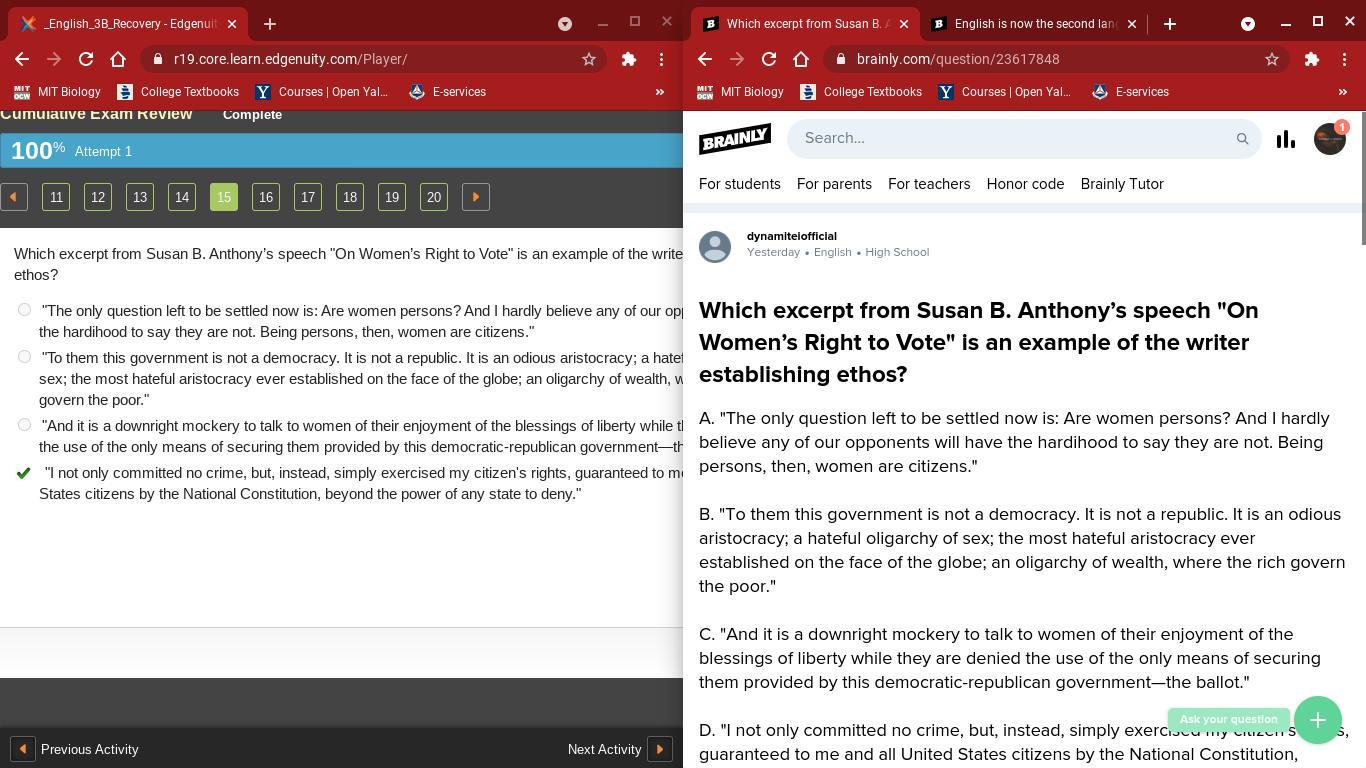Select the Edgenuity English 3B Recovery tab
This screenshot has width=1366, height=768.
tap(130, 24)
